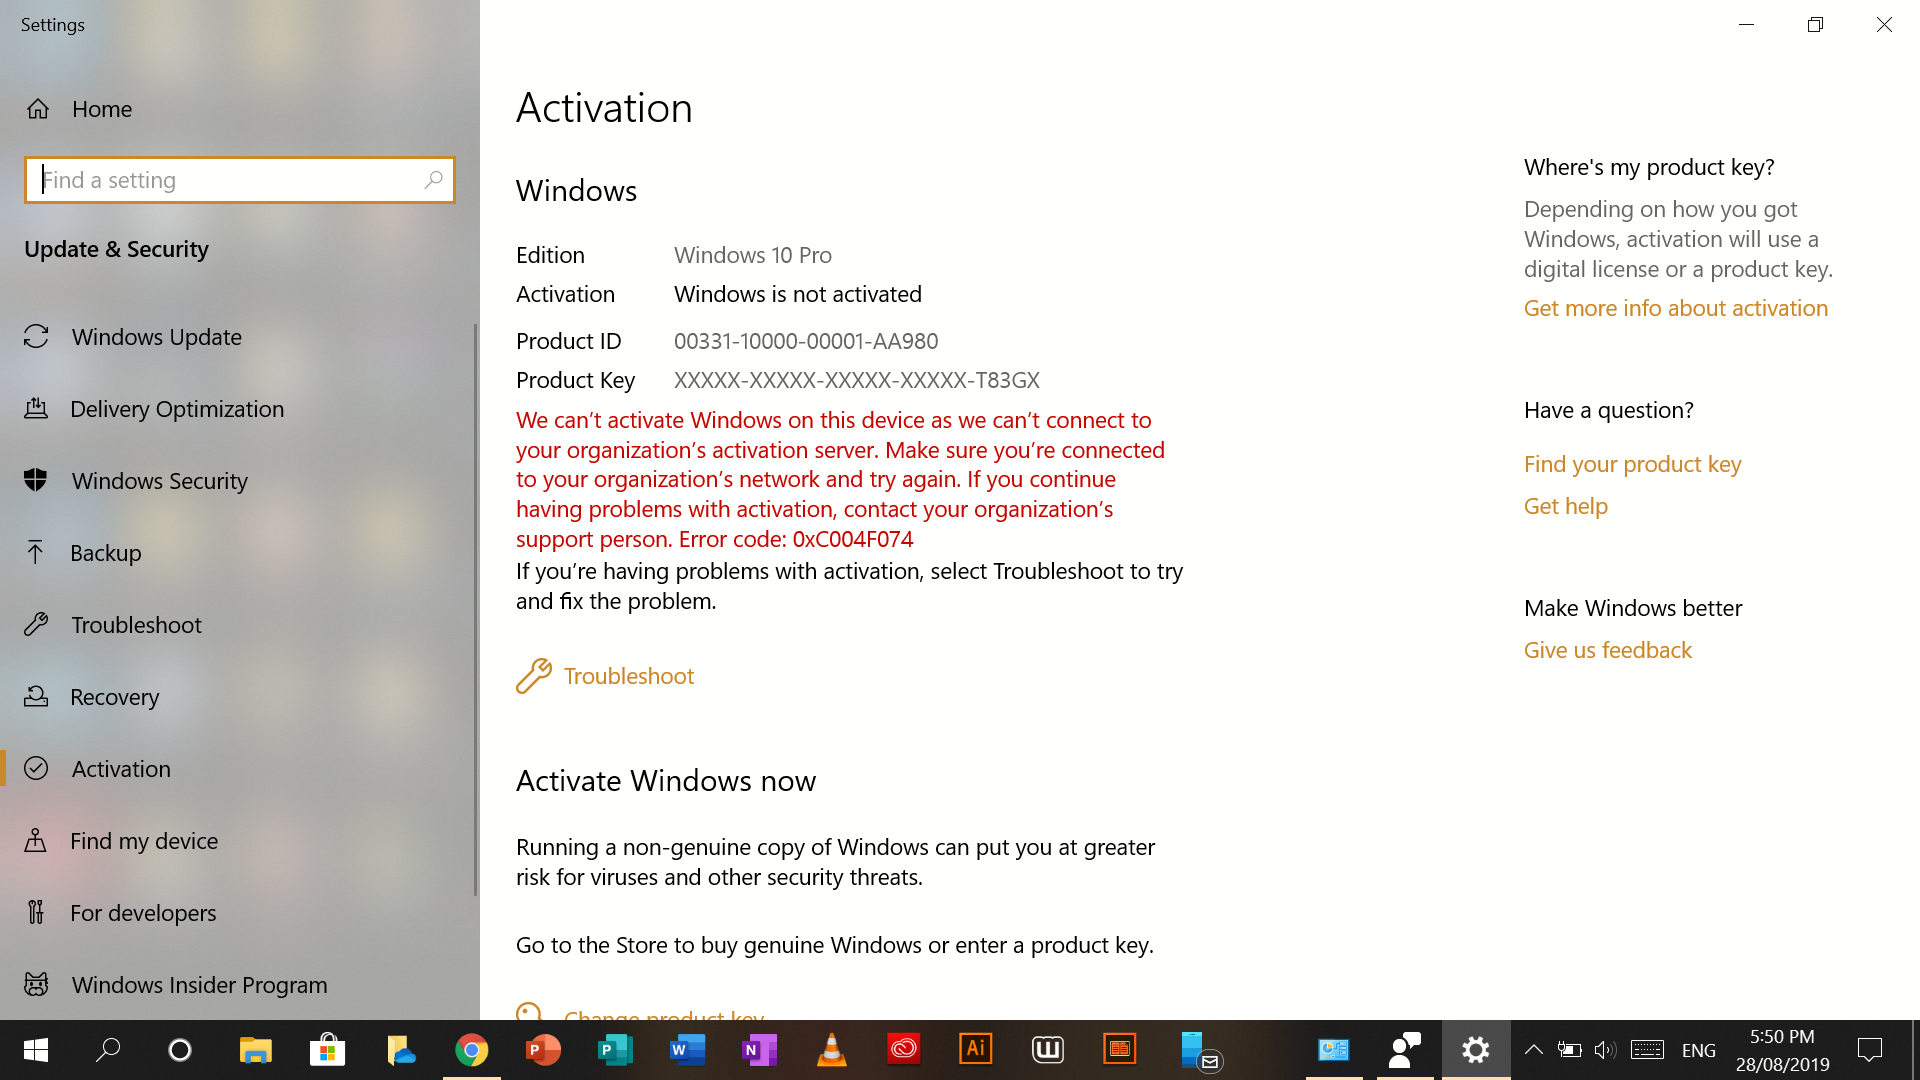This screenshot has height=1080, width=1920.
Task: Click the Get help link
Action: 1565,506
